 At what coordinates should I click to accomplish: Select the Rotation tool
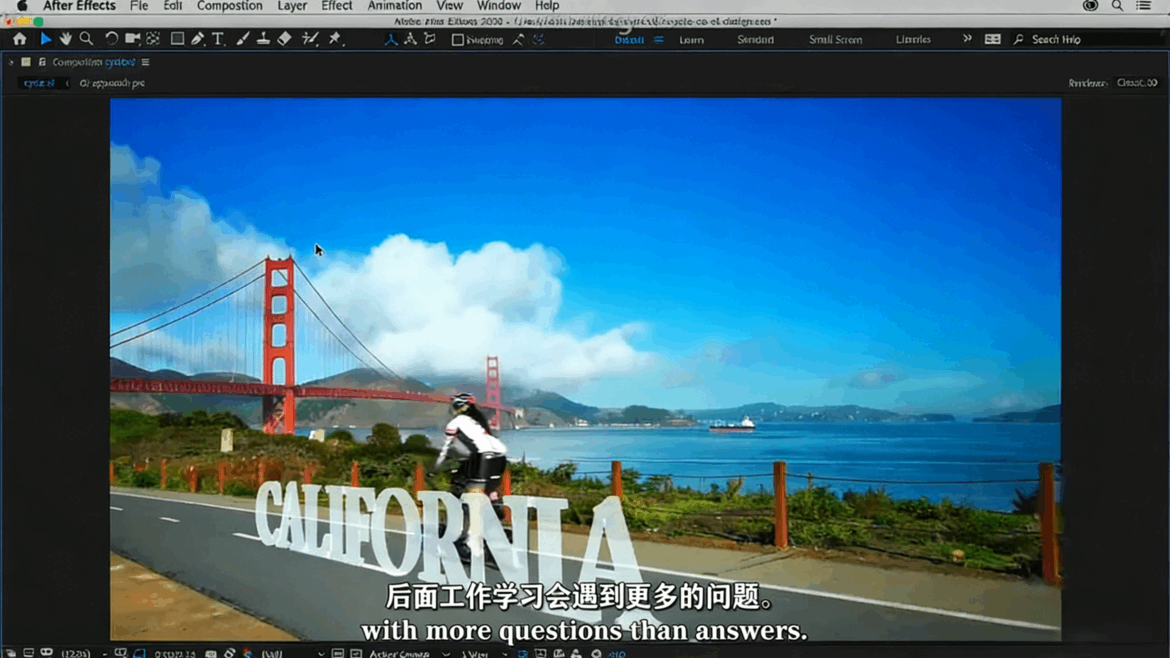point(109,38)
